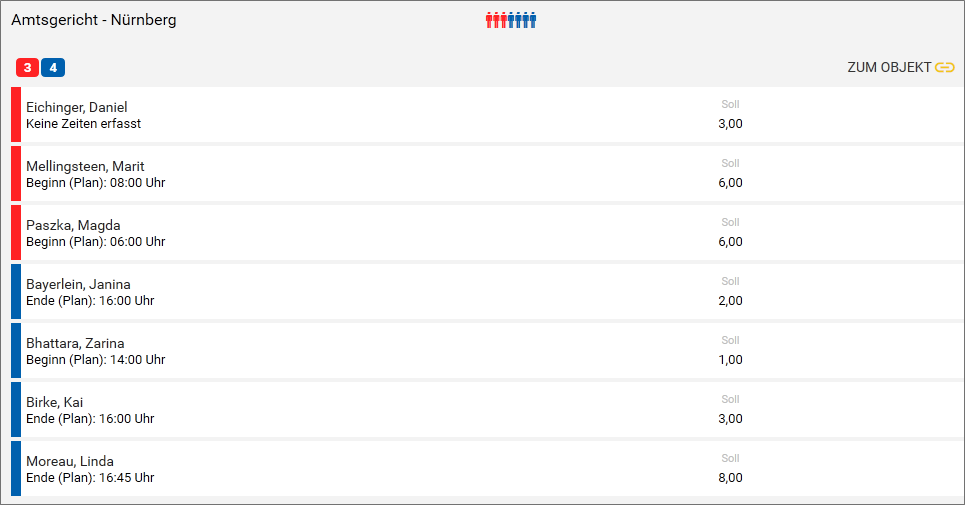Screen dimensions: 965x505
Task: Select the Eichinger, Daniel entry
Action: 77,107
